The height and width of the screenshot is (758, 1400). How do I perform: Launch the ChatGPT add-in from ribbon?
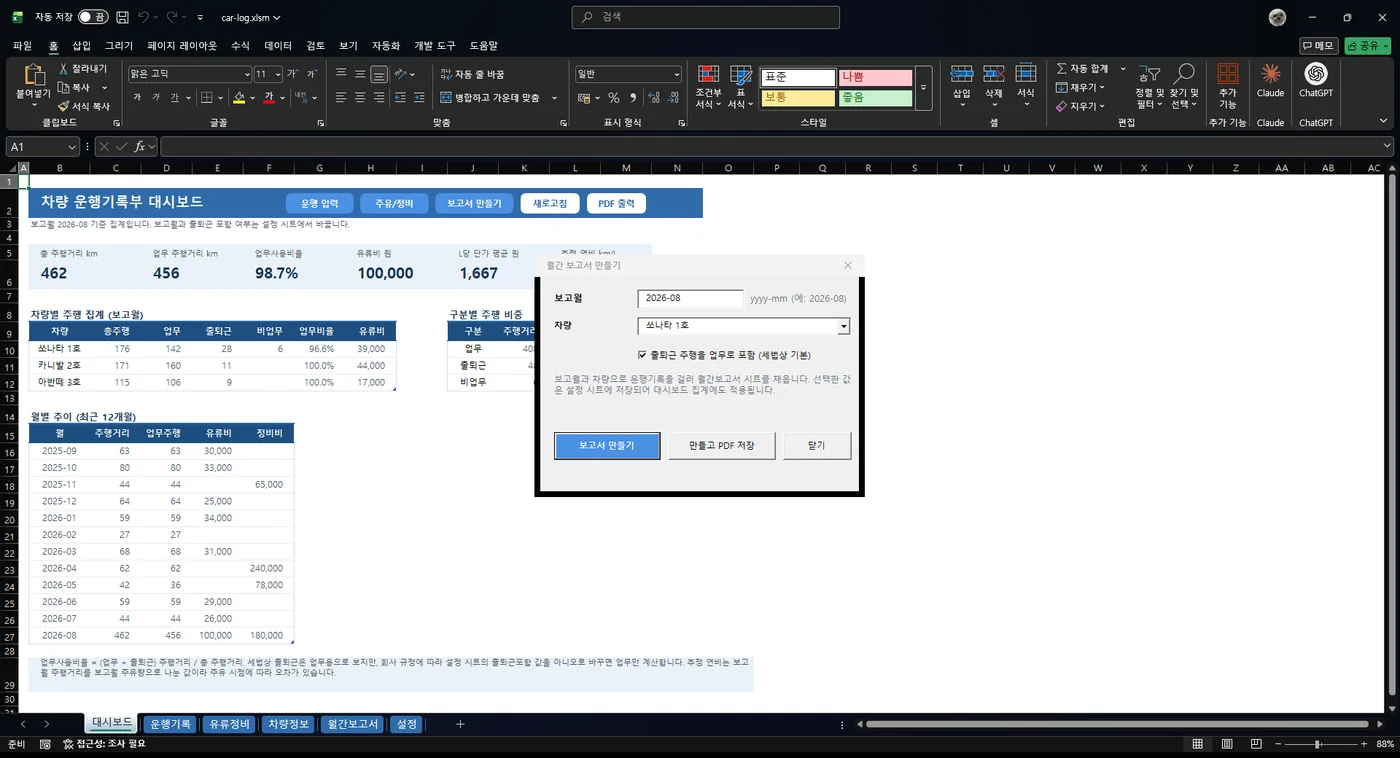(x=1315, y=80)
